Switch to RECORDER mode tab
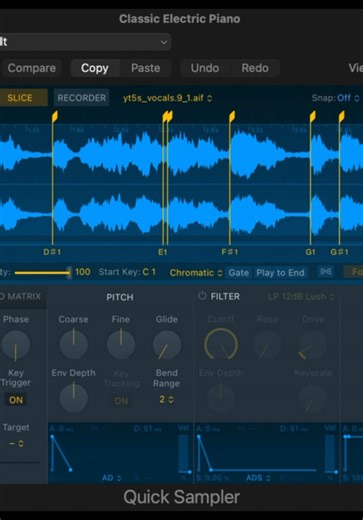363x520 pixels. tap(81, 98)
